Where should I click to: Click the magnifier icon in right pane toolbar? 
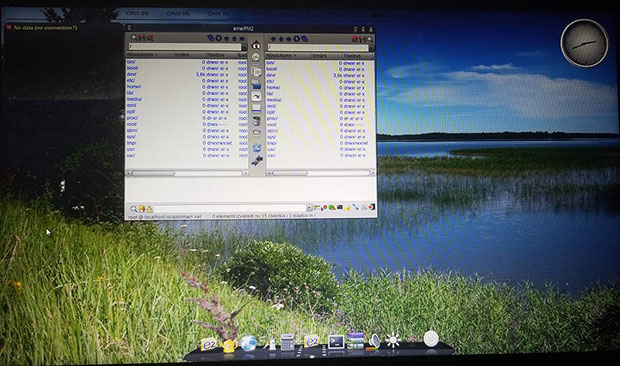[370, 39]
